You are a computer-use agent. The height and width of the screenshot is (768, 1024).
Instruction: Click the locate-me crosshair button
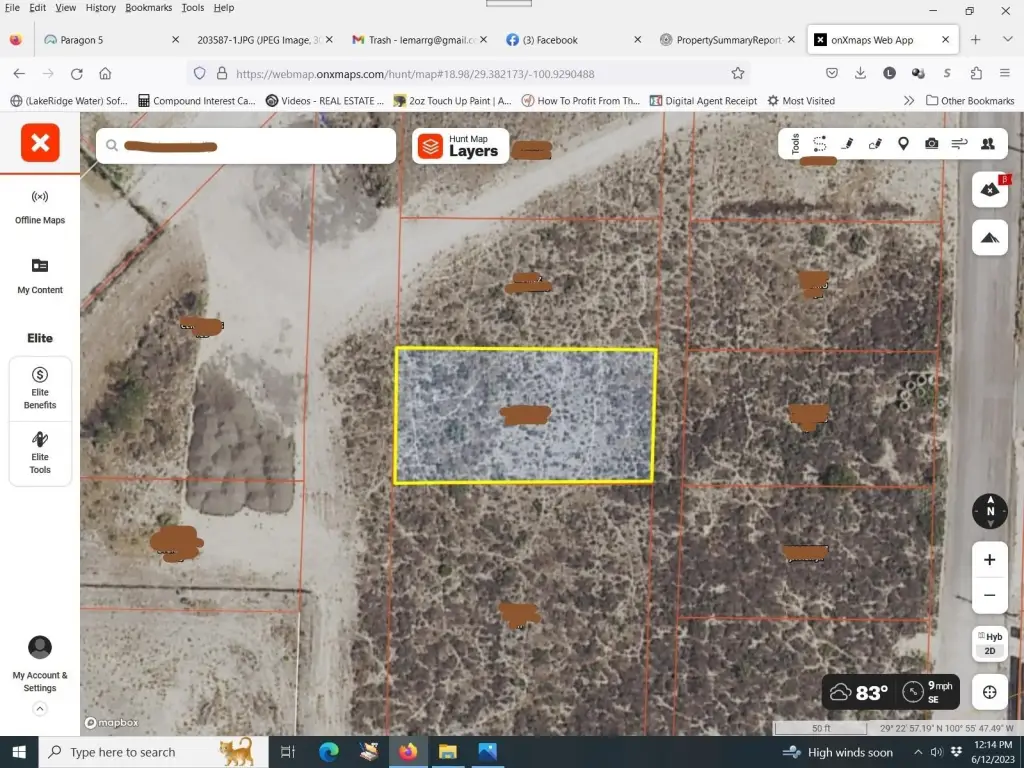point(989,692)
